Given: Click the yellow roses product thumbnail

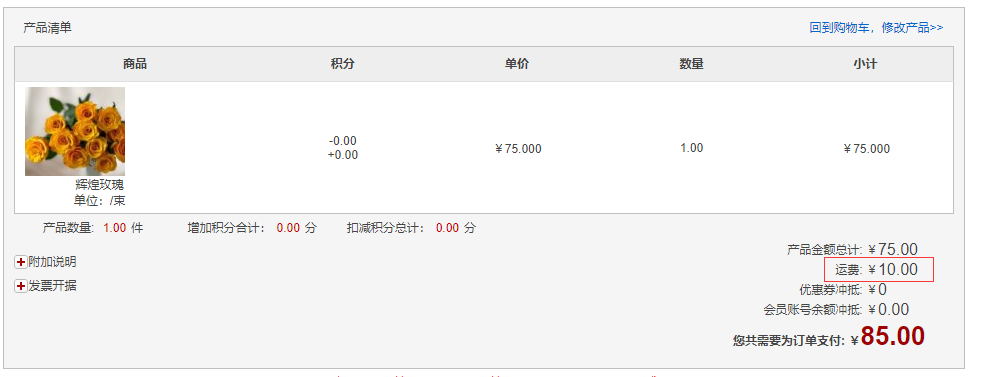Looking at the screenshot, I should 75,131.
